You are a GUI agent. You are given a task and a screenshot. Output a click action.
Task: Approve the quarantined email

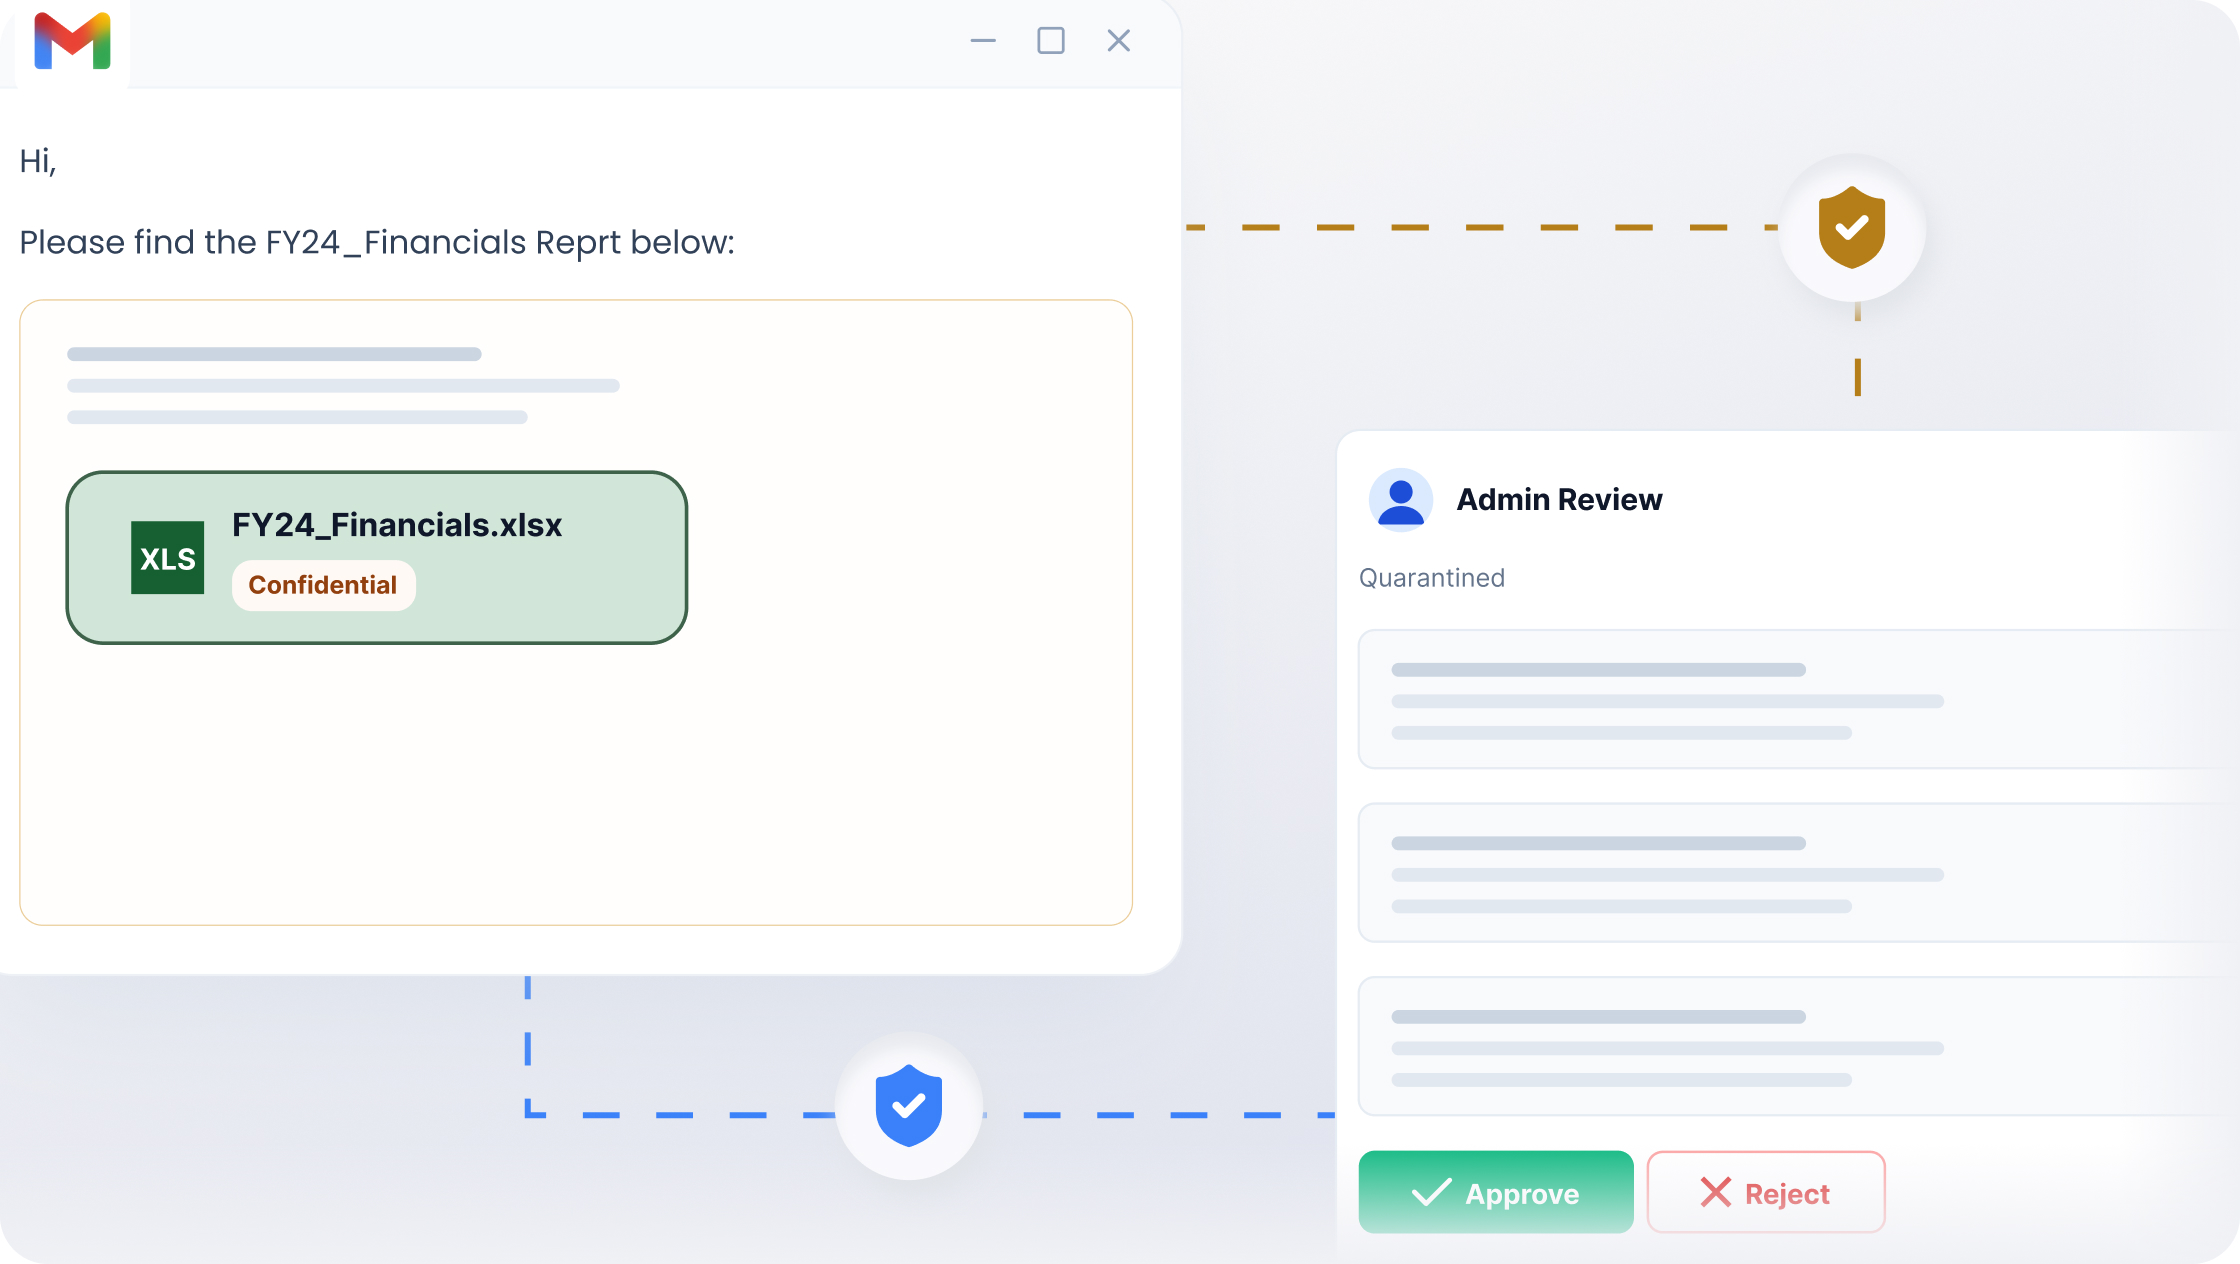click(x=1496, y=1192)
